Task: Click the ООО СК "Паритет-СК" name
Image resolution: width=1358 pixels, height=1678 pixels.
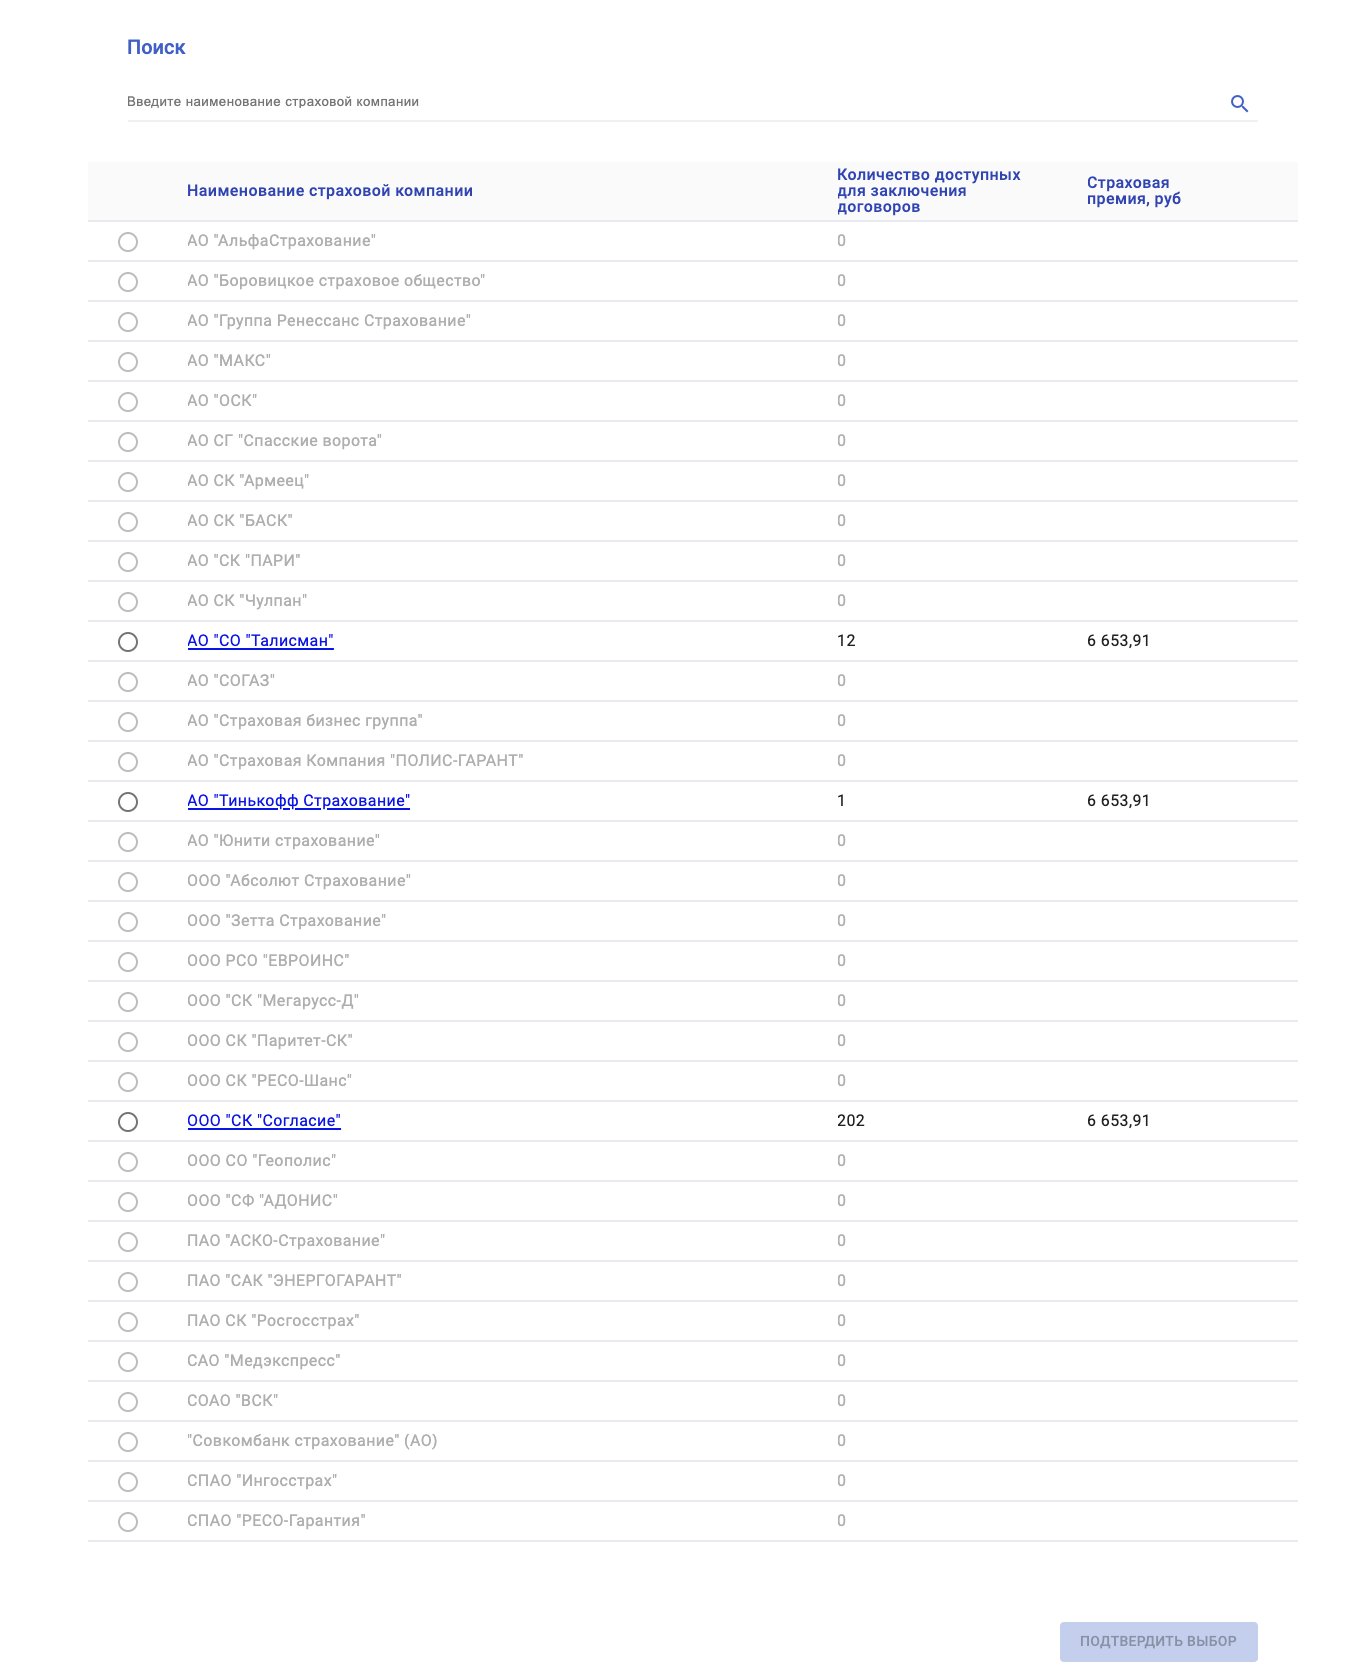Action: pyautogui.click(x=270, y=1041)
